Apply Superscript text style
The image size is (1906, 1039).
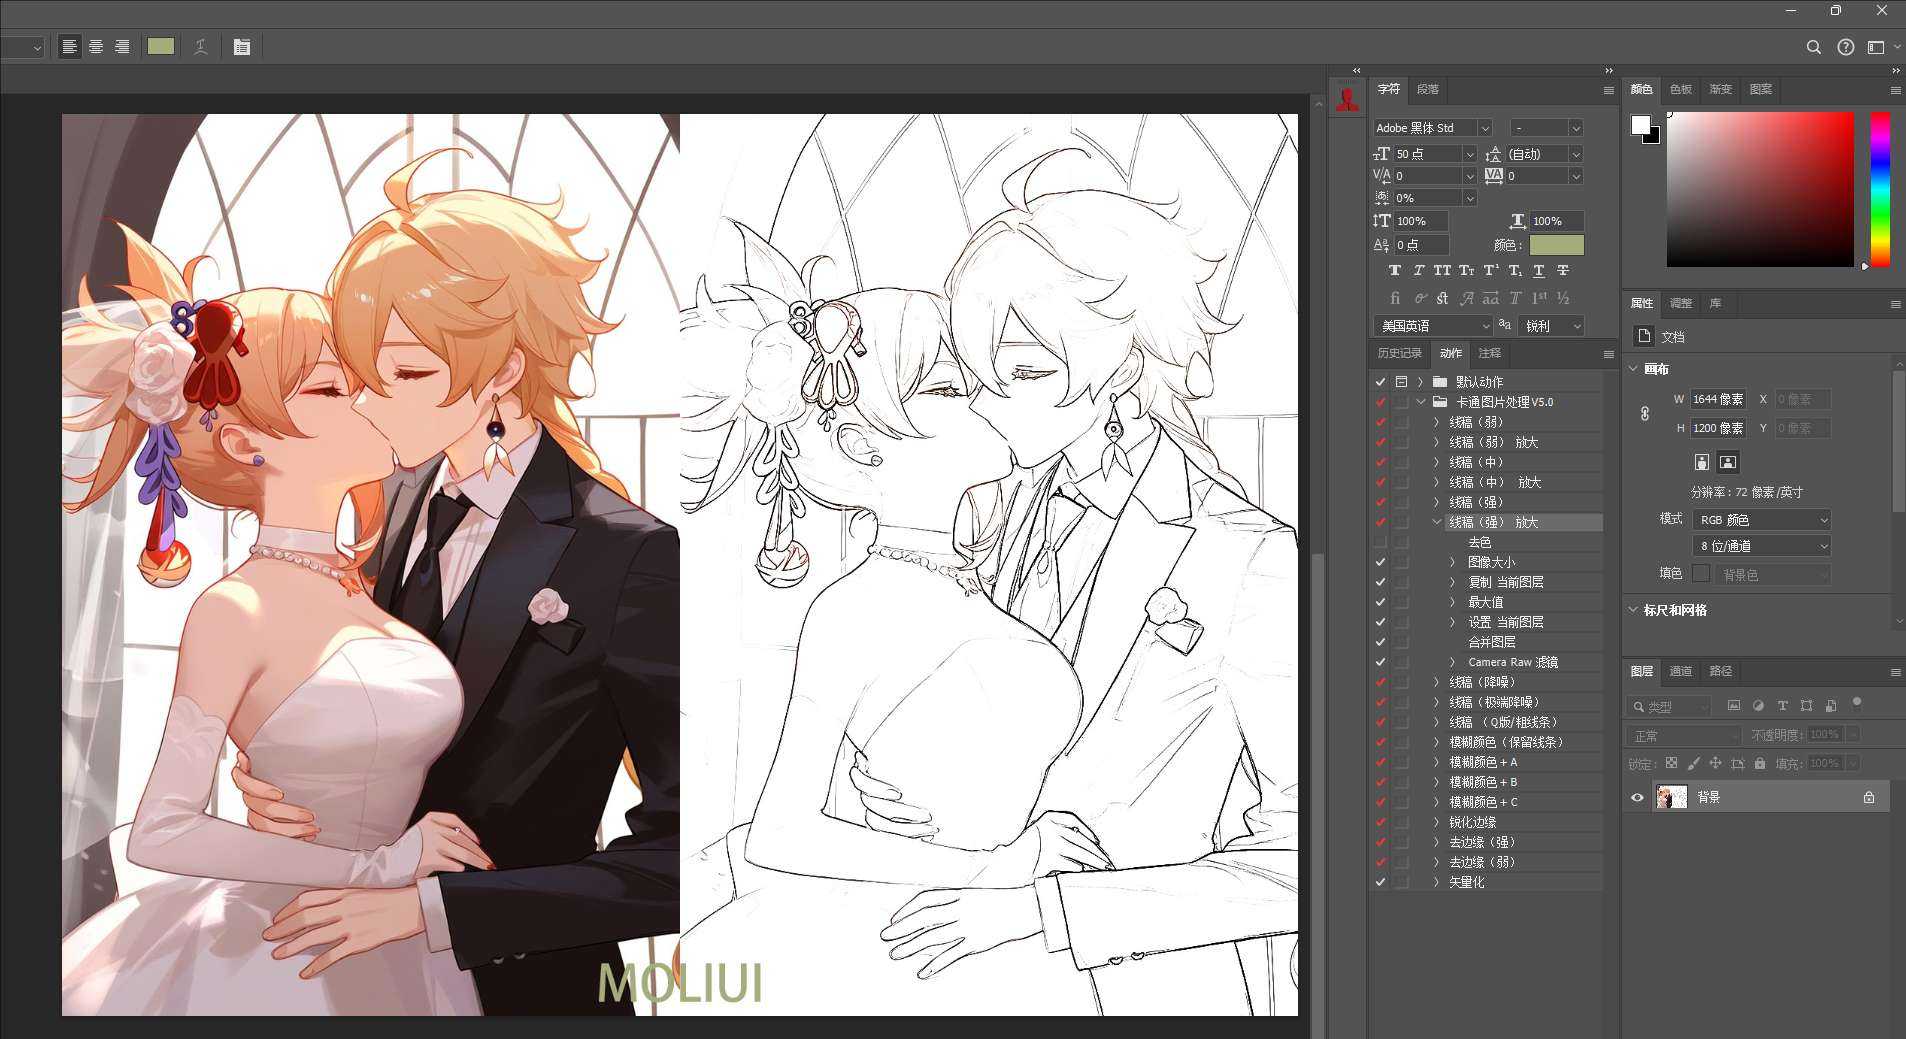[x=1490, y=271]
